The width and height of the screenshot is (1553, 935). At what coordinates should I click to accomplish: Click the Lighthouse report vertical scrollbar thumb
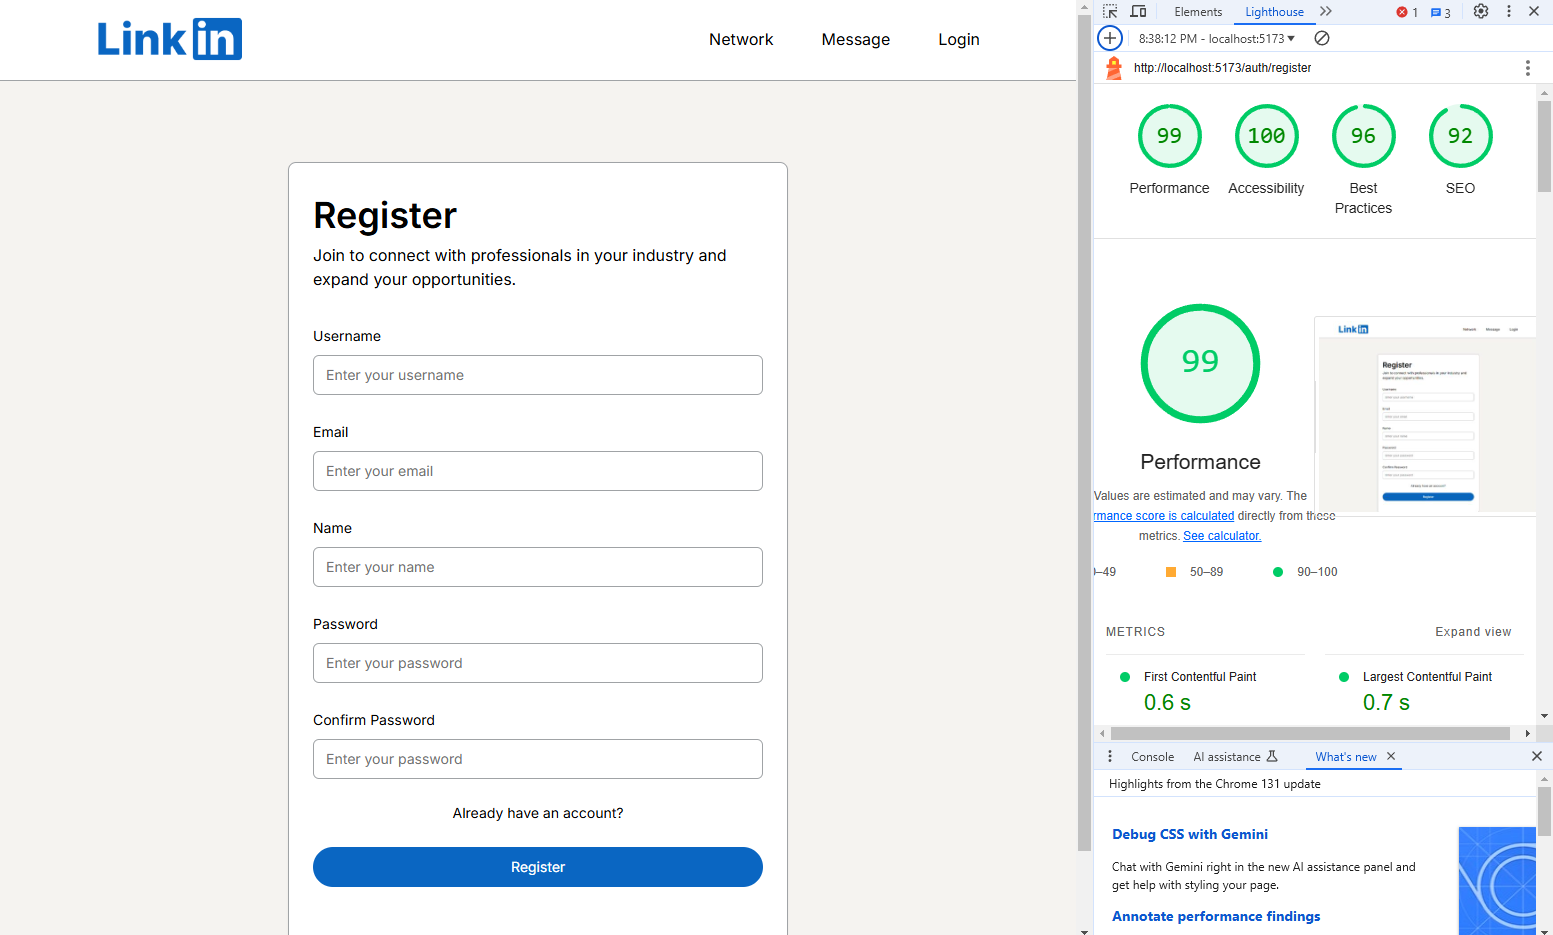point(1544,145)
